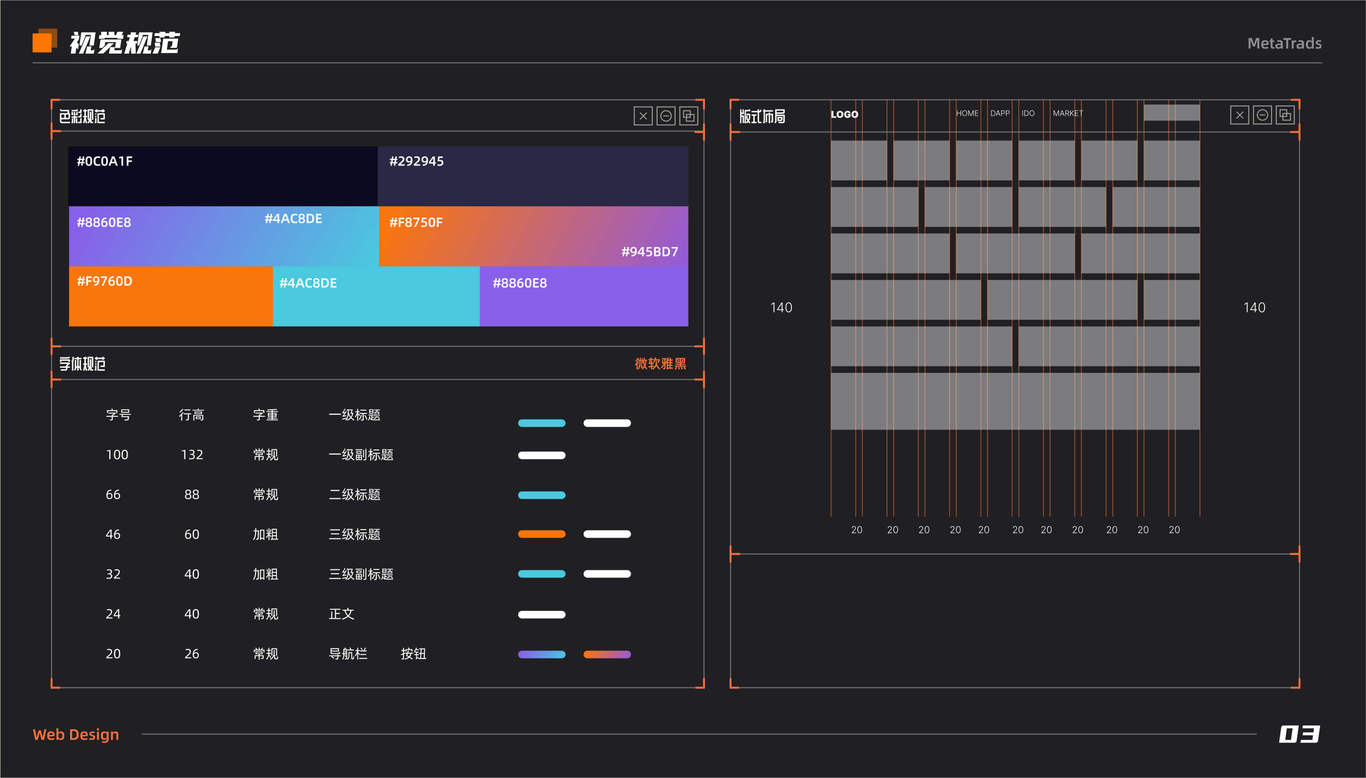Click HOME in the layout navigation bar

click(967, 114)
